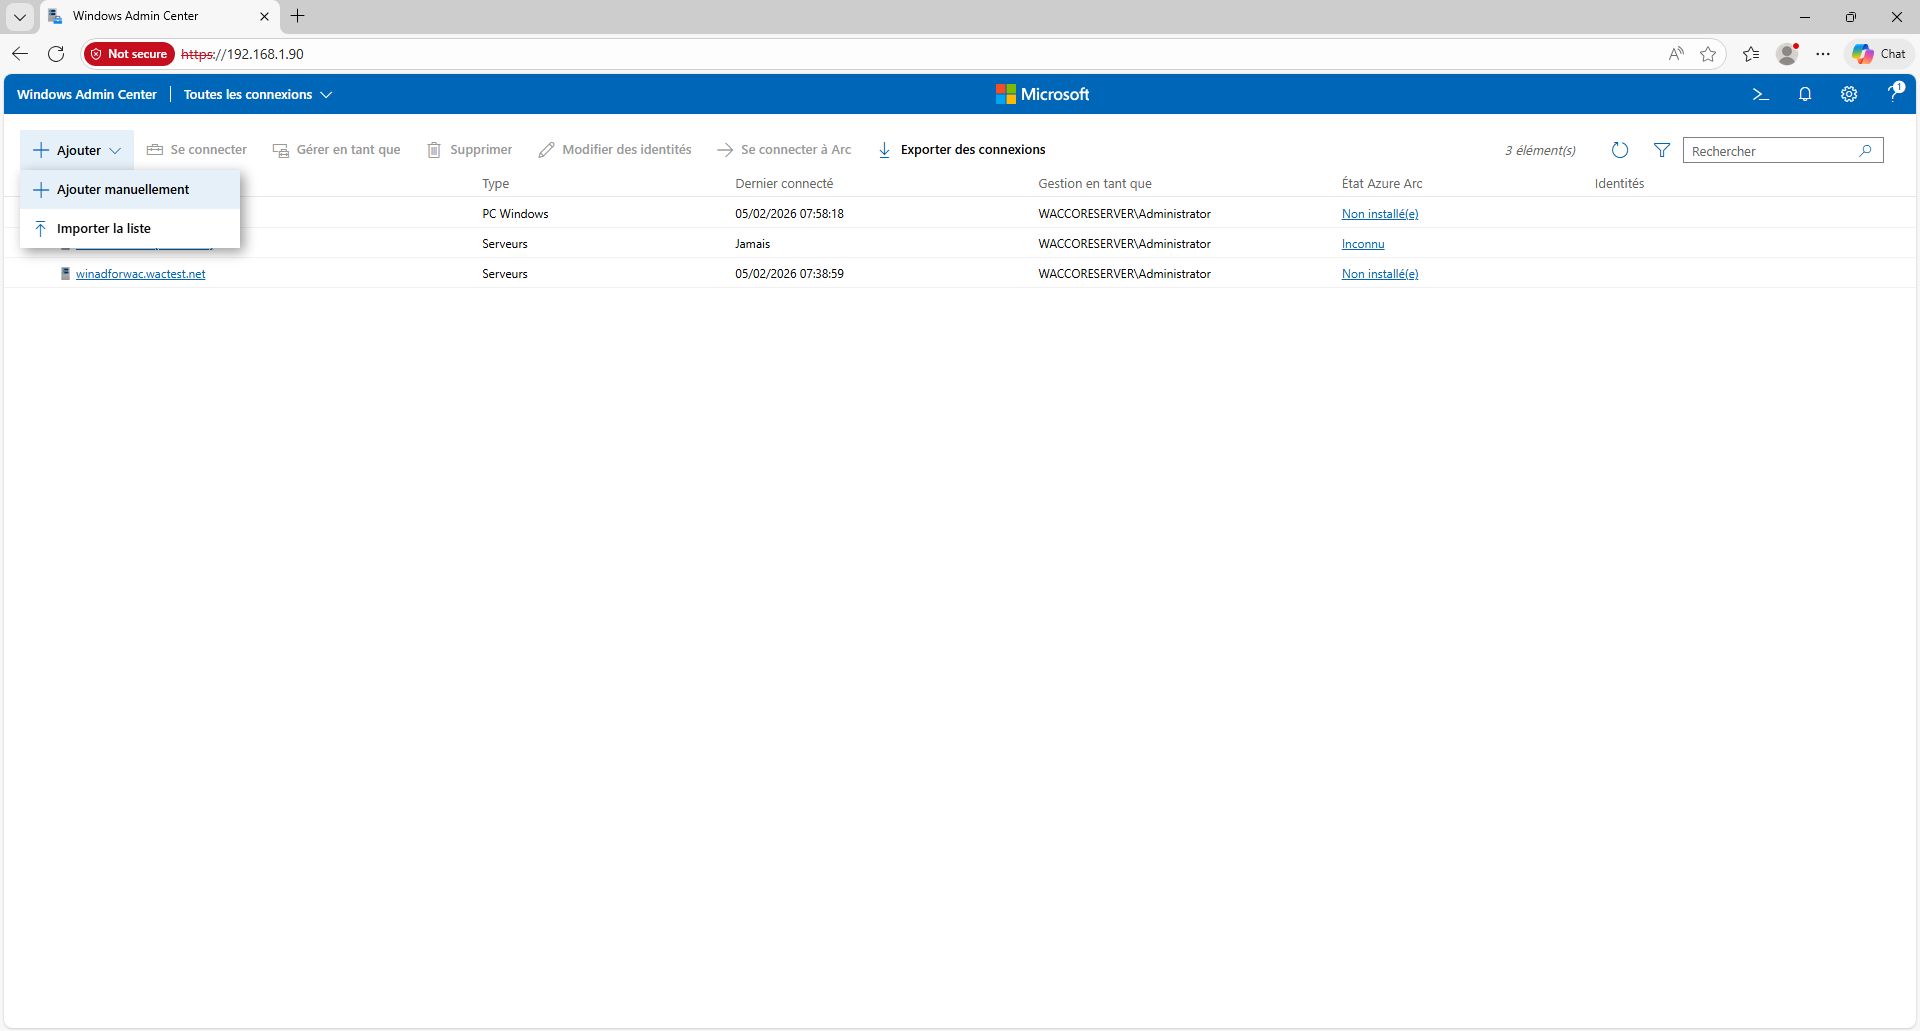Image resolution: width=1920 pixels, height=1031 pixels.
Task: Refresh the connections list
Action: pyautogui.click(x=1620, y=150)
